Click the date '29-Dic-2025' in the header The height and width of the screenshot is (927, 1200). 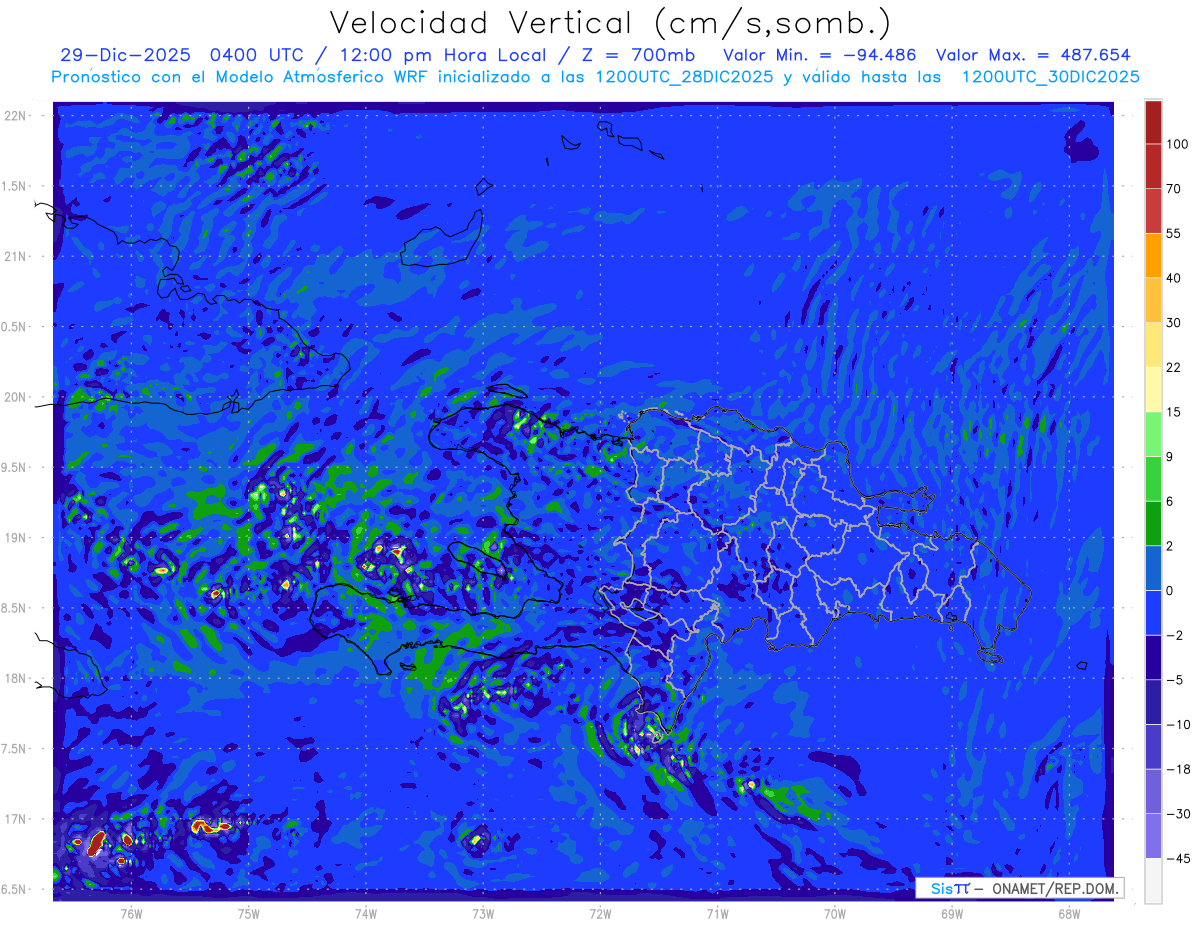point(125,55)
